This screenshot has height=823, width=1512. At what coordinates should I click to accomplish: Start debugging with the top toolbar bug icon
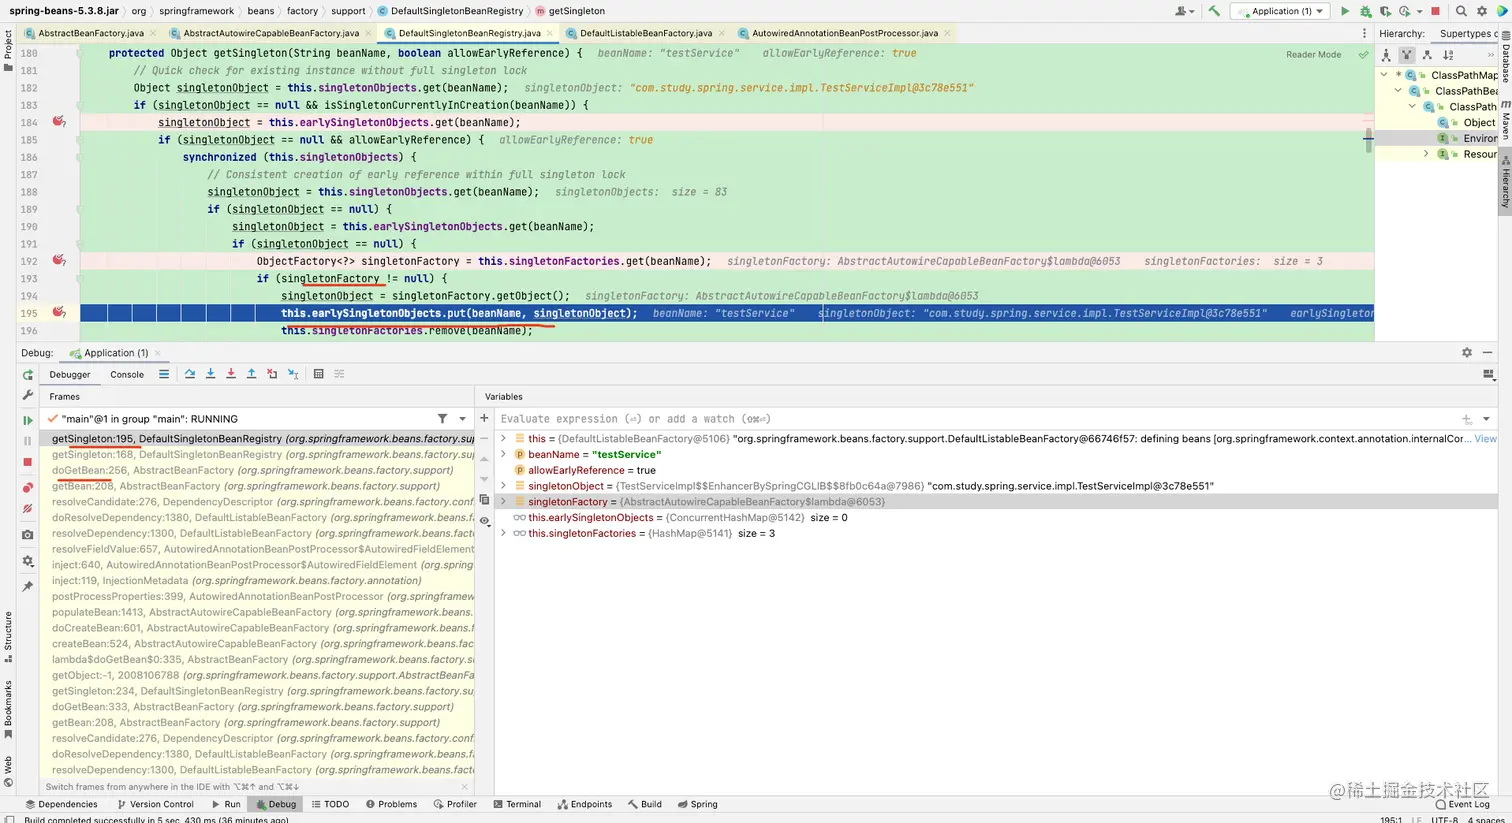(1365, 11)
